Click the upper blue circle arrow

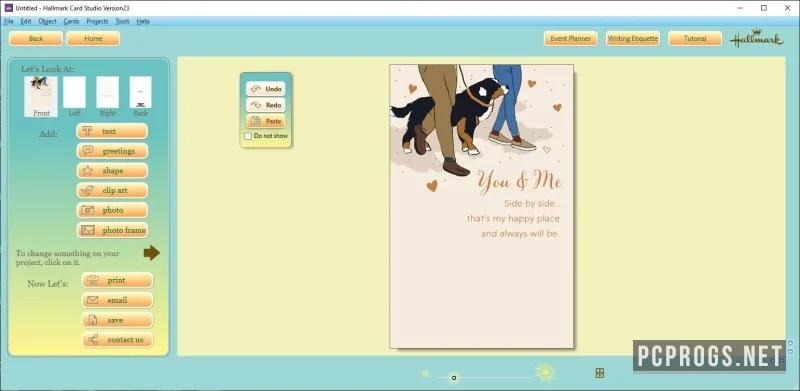790,343
